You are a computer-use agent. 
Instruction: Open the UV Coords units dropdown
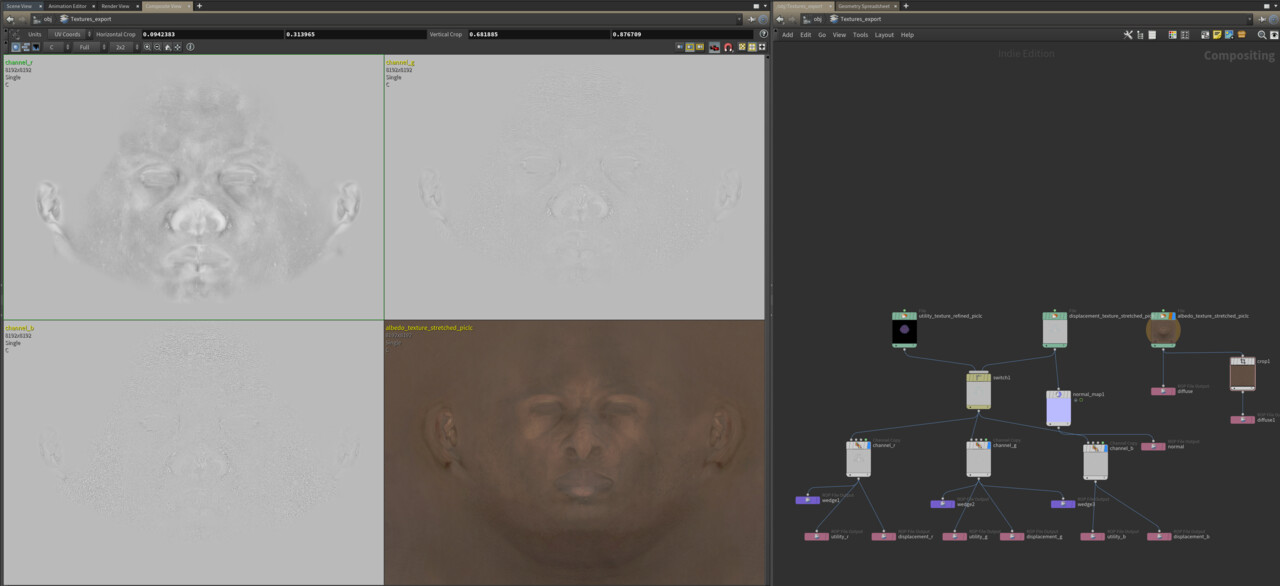[71, 34]
